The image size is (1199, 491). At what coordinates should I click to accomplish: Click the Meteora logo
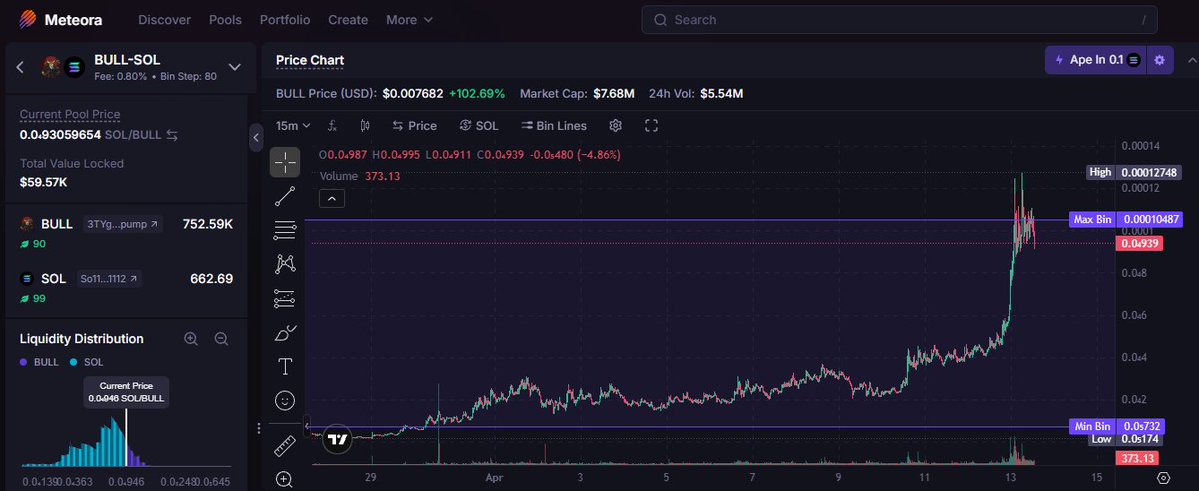coord(60,20)
